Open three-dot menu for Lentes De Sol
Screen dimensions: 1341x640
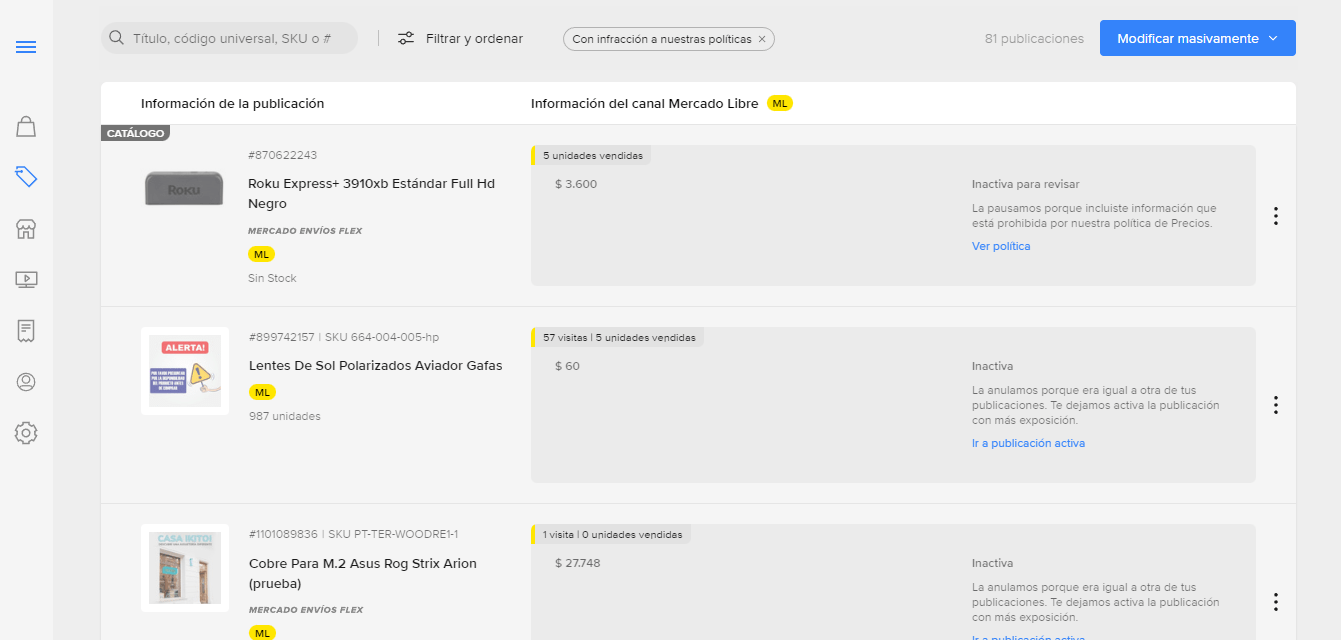(x=1275, y=405)
